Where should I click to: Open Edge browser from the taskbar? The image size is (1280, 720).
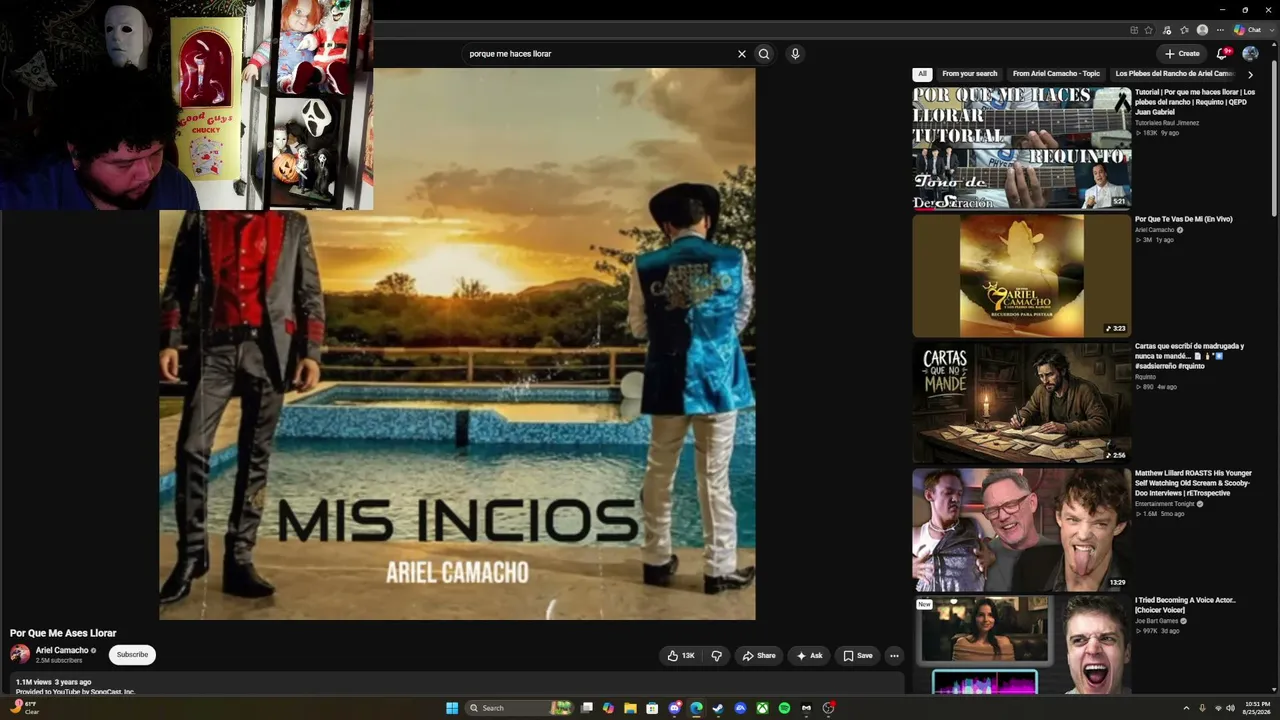pos(696,708)
